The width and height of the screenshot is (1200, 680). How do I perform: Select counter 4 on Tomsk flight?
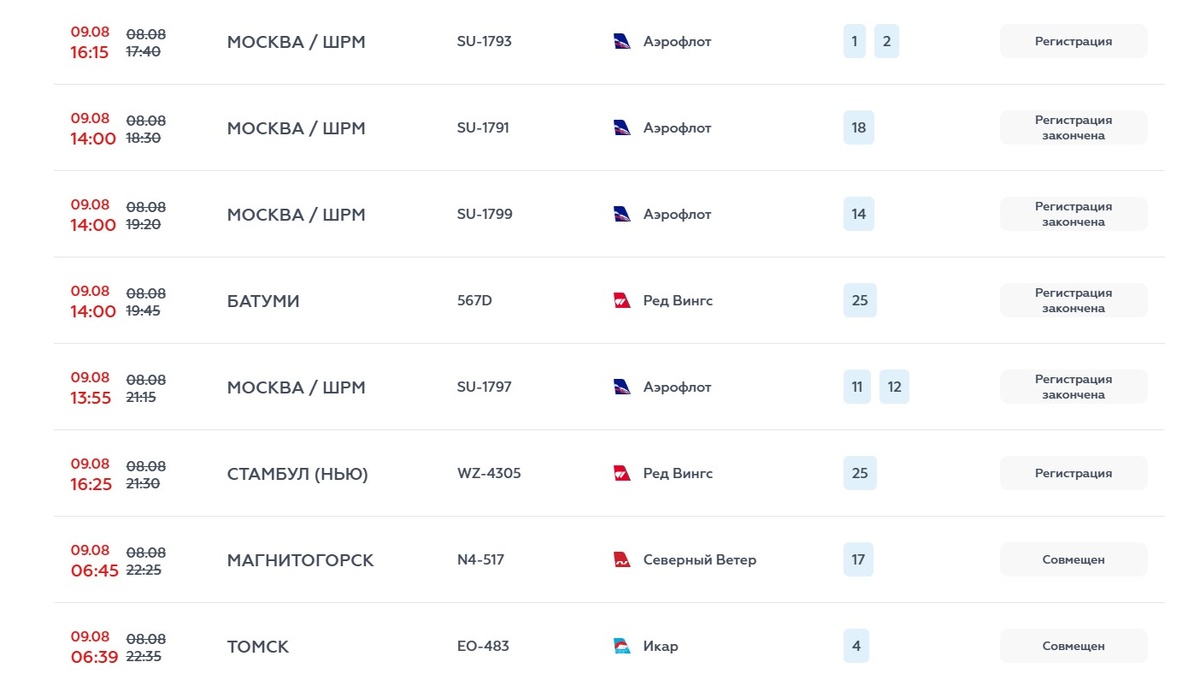856,646
